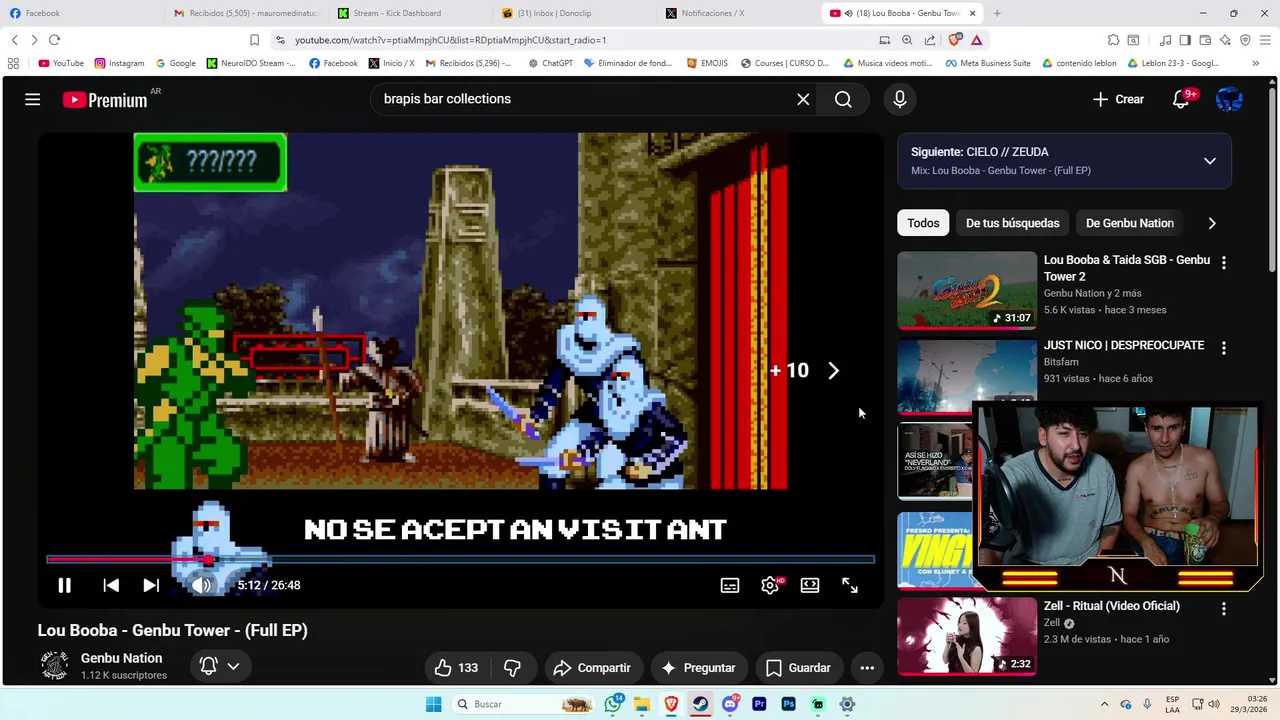Show hidden bookmarks overflow chevron

(1256, 63)
